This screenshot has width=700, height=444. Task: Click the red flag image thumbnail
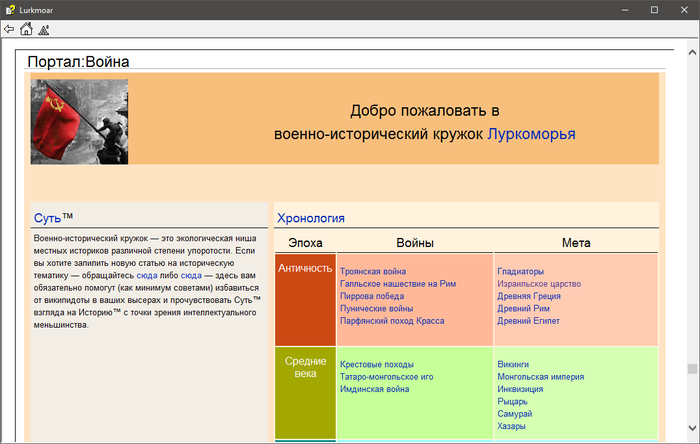coord(79,121)
